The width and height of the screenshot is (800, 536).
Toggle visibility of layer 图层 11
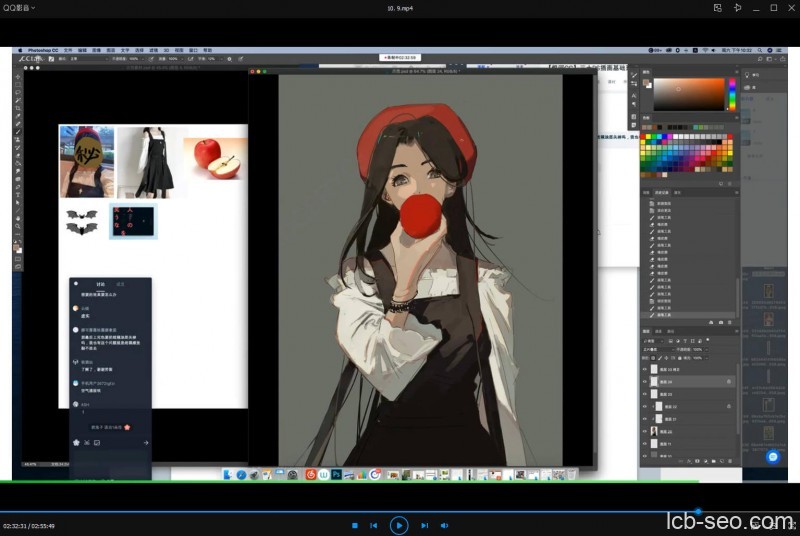645,444
